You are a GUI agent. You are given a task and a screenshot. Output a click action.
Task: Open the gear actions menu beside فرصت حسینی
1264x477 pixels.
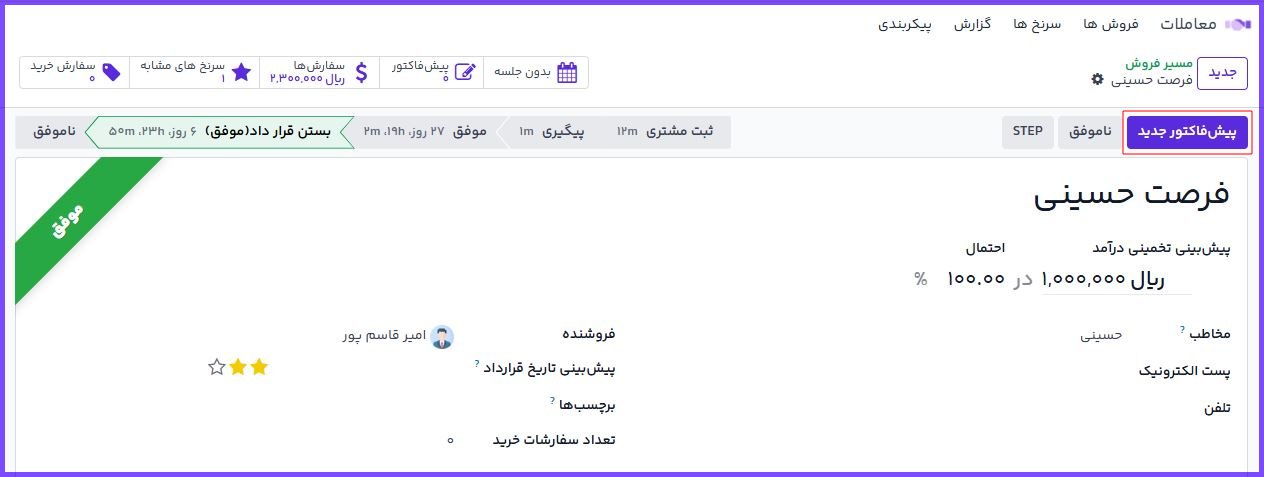pos(1098,79)
